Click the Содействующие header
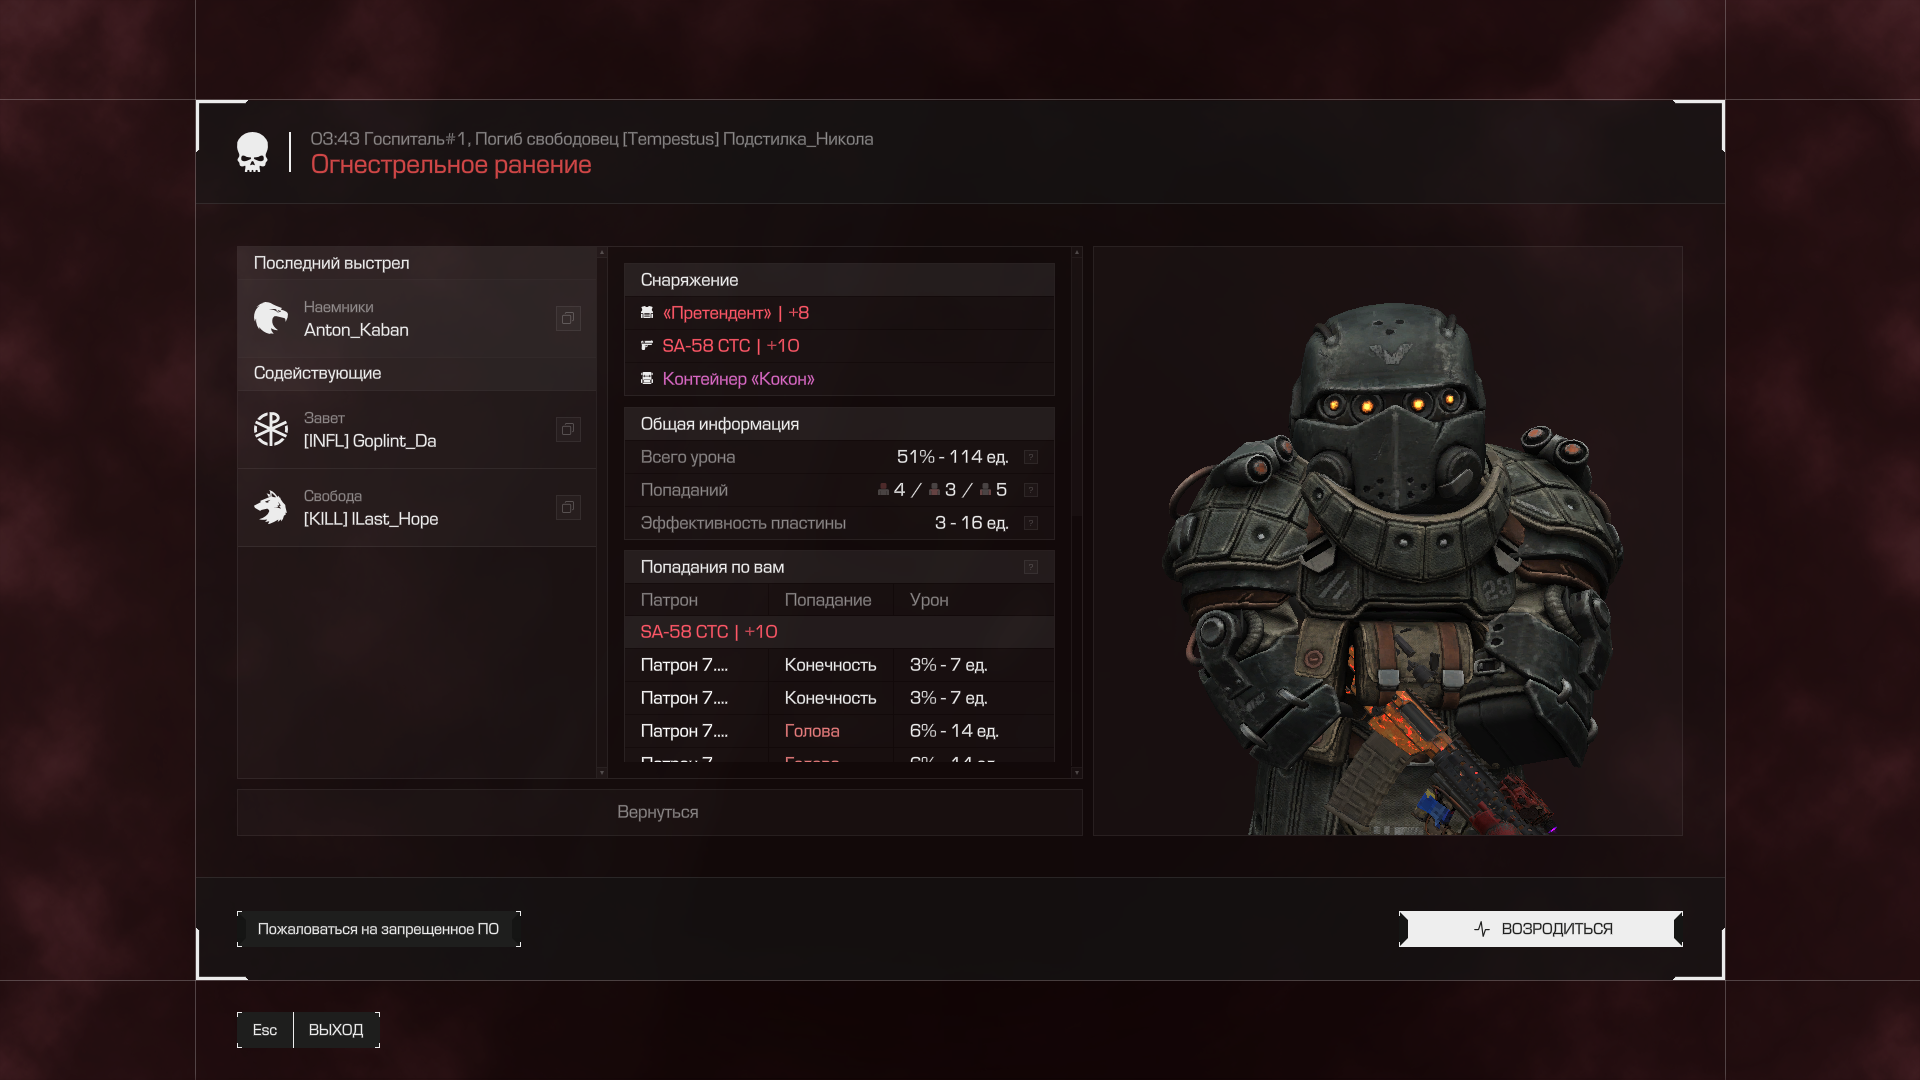The height and width of the screenshot is (1080, 1920). [417, 373]
